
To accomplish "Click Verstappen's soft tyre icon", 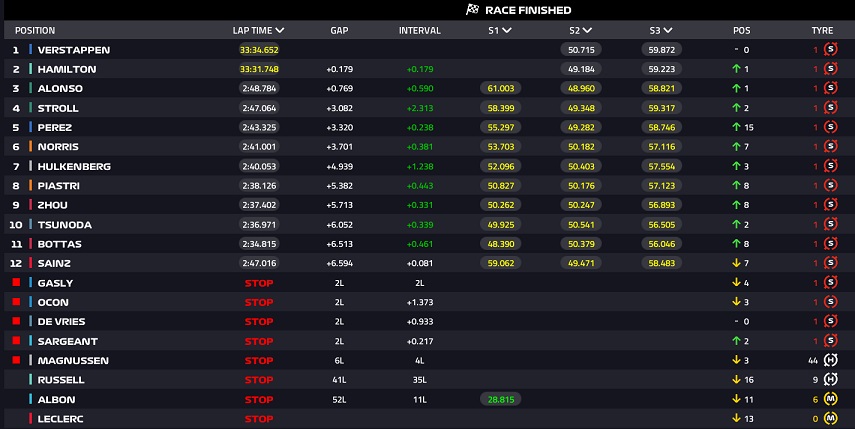I will (x=830, y=49).
